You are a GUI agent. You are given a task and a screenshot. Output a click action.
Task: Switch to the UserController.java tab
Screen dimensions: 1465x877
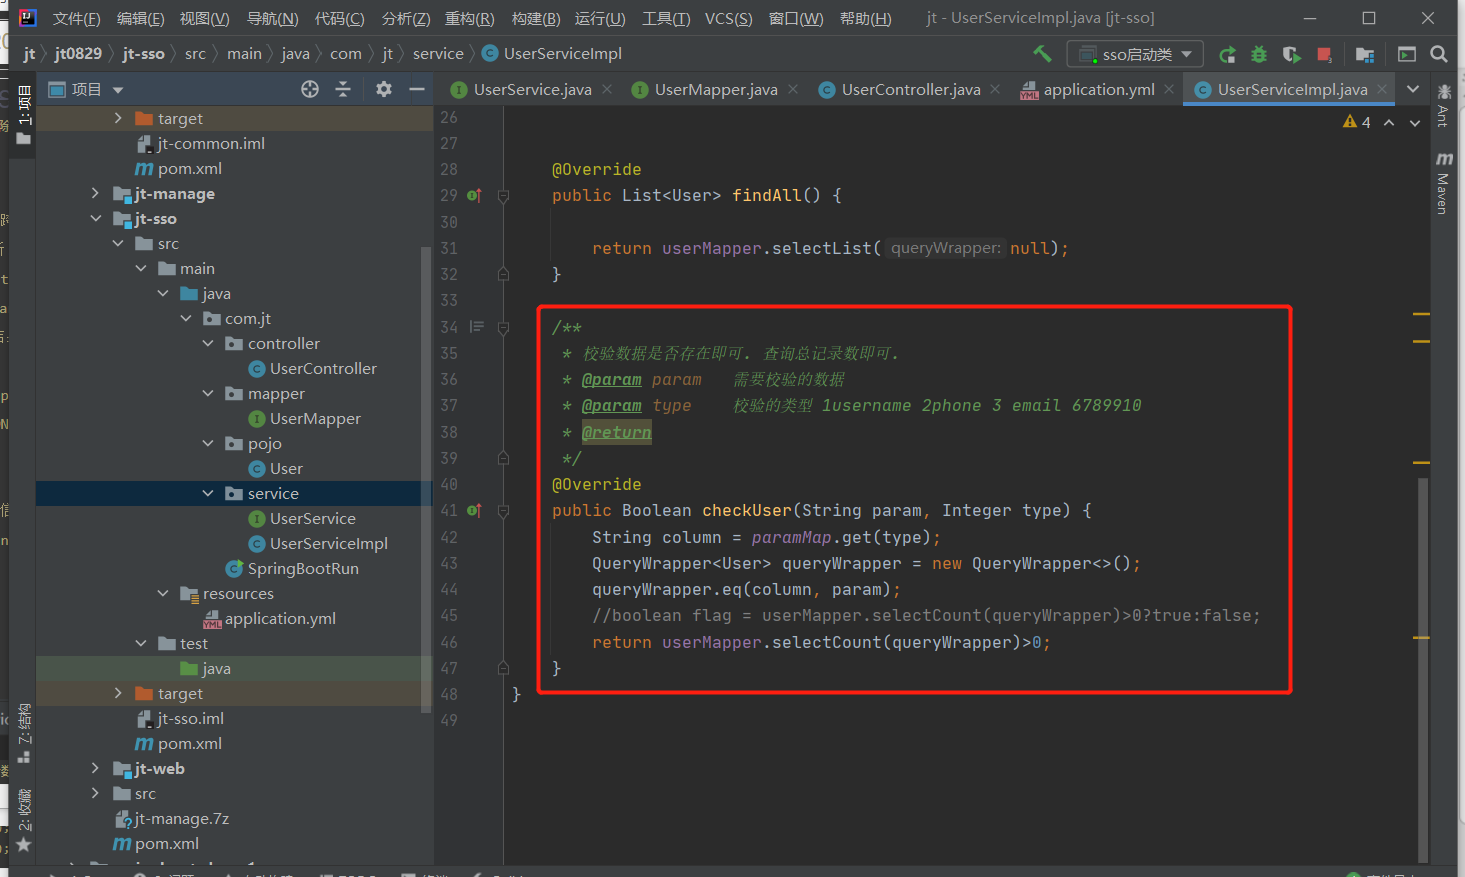[911, 89]
